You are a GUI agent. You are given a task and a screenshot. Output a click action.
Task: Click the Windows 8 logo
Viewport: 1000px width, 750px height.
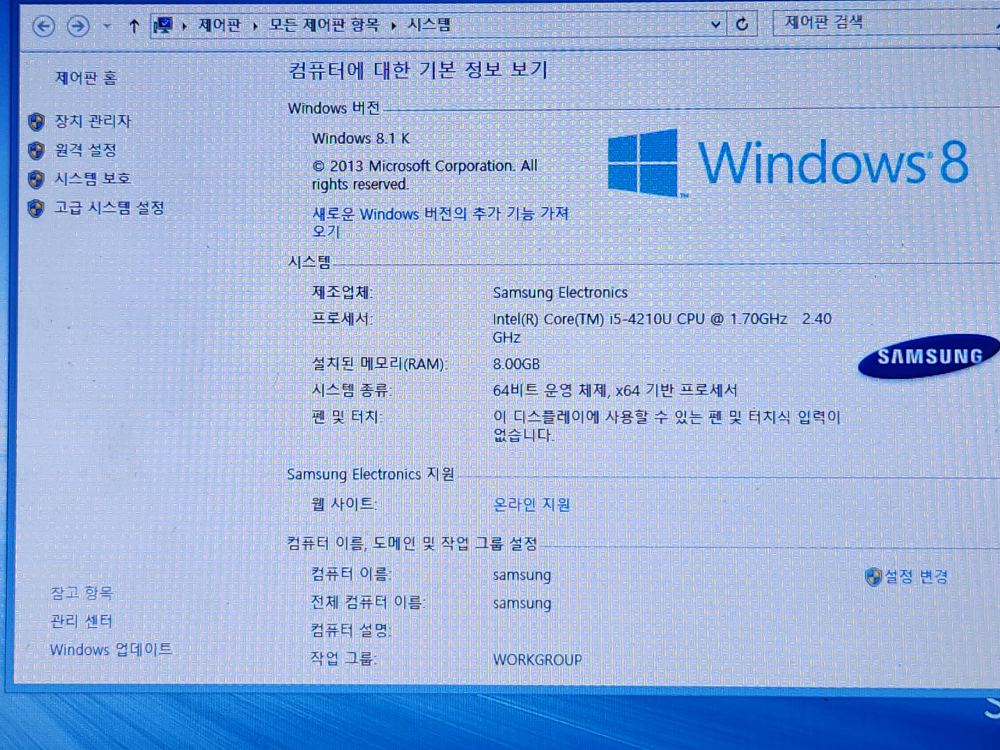coord(788,163)
